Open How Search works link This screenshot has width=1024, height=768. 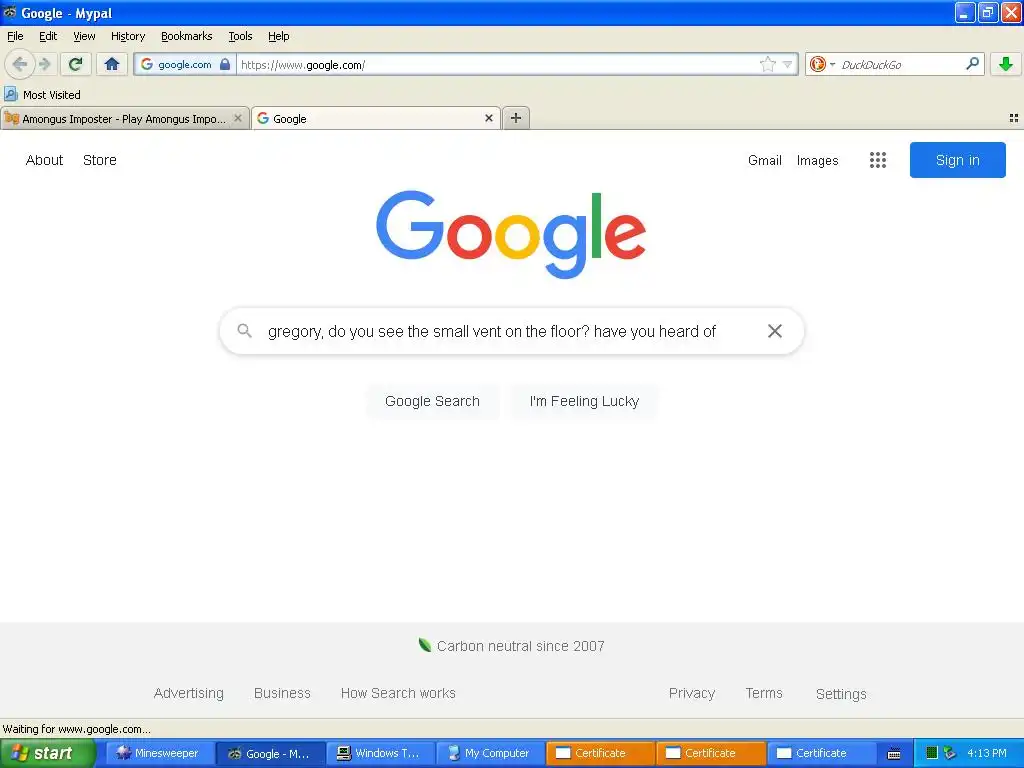398,693
